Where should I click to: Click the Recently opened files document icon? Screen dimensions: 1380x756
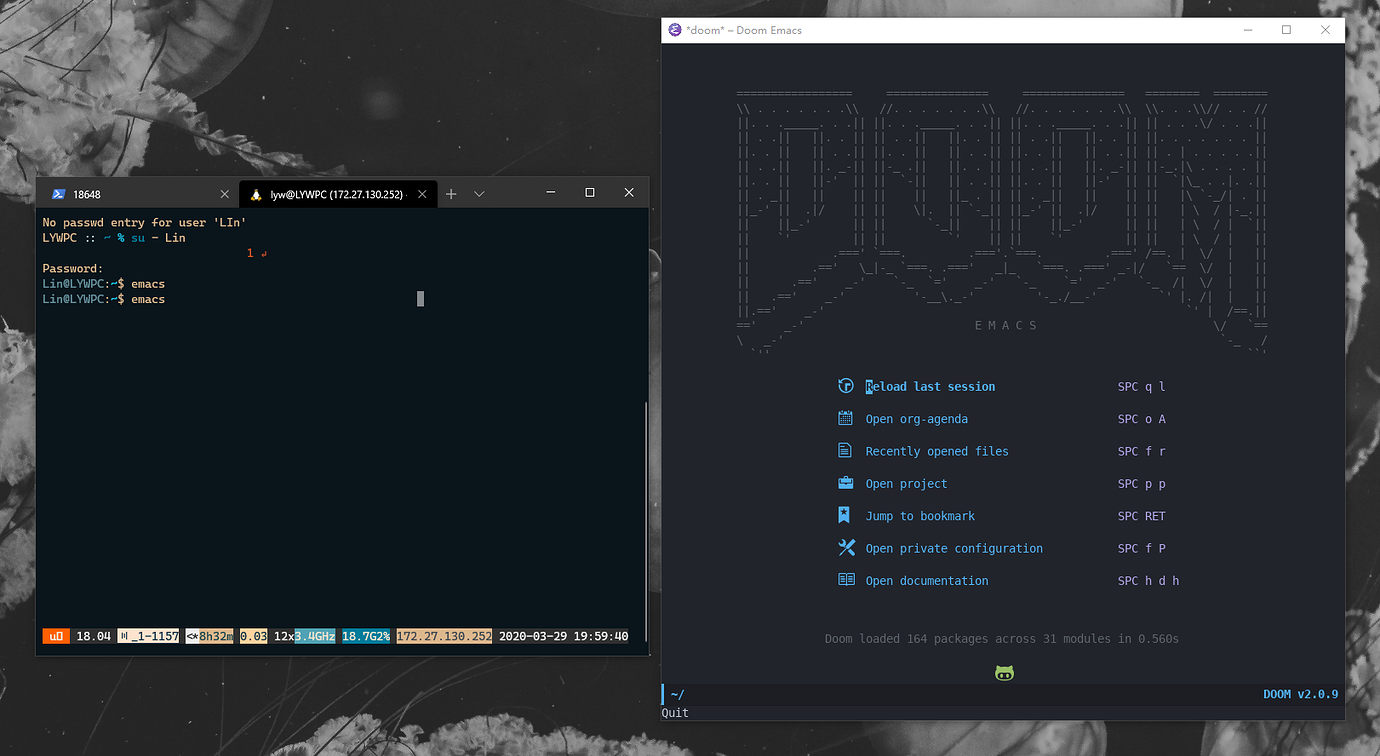pyautogui.click(x=846, y=451)
